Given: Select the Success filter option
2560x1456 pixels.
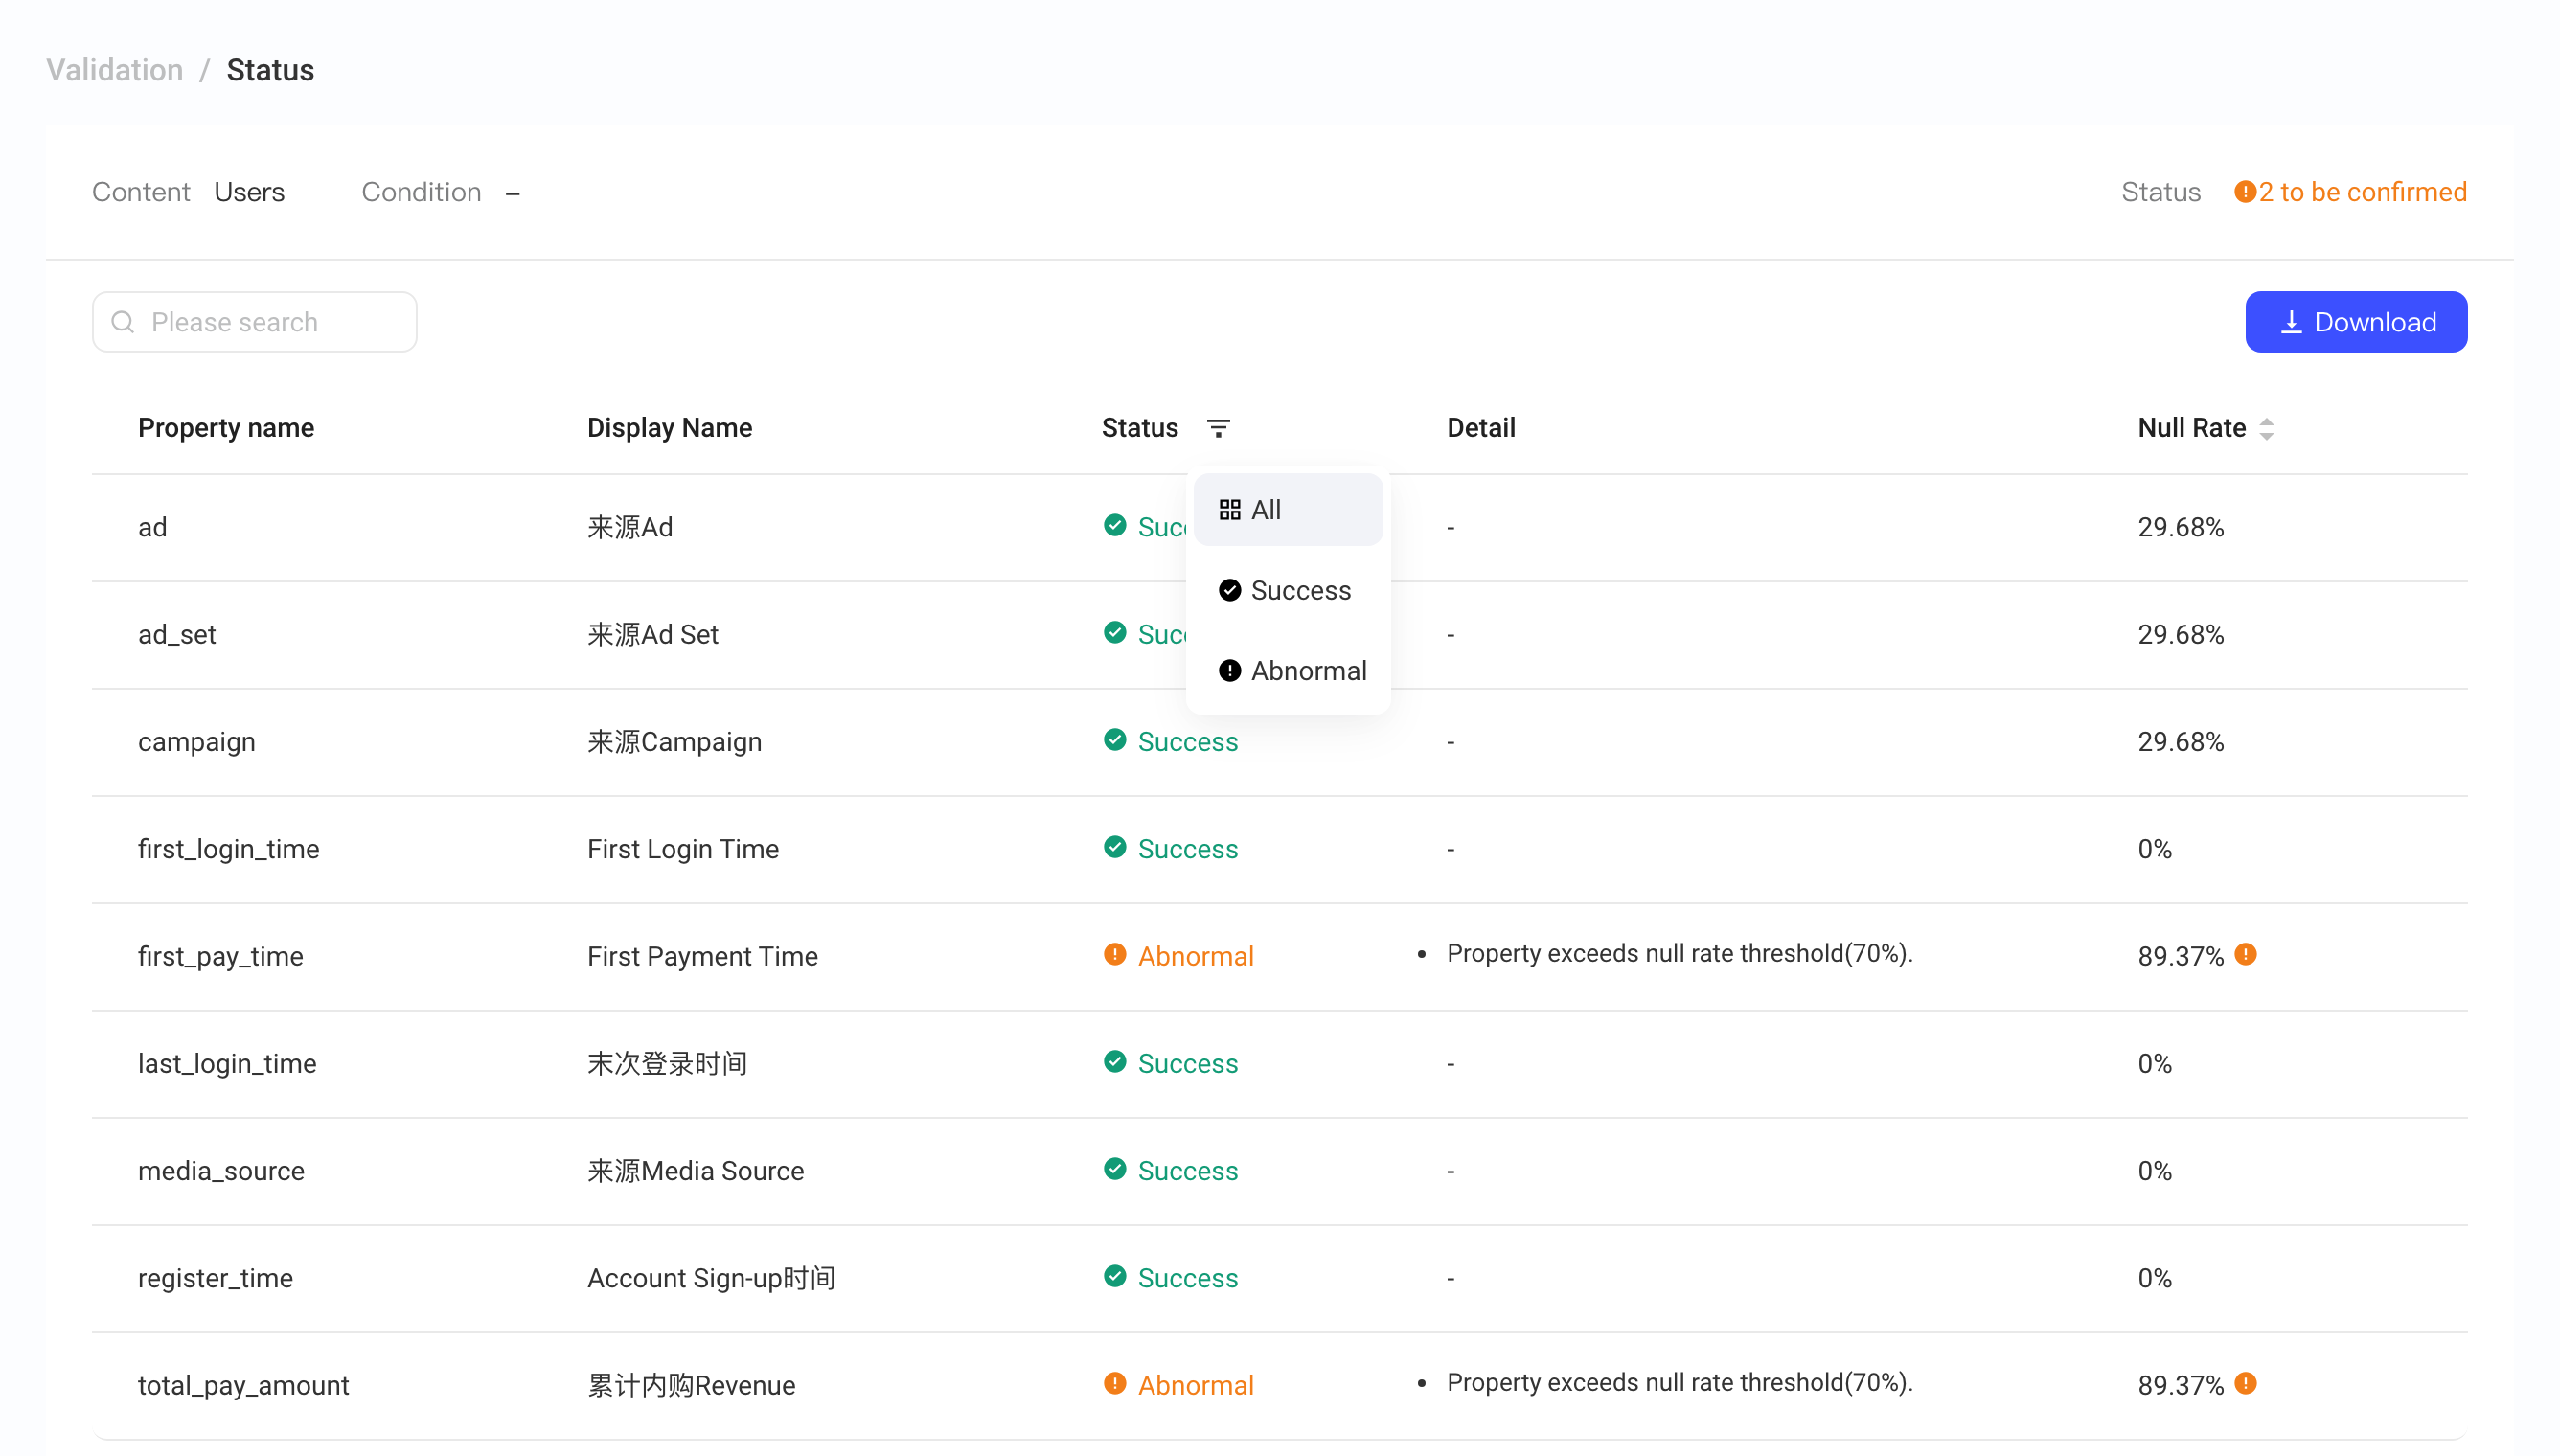Looking at the screenshot, I should (x=1288, y=590).
